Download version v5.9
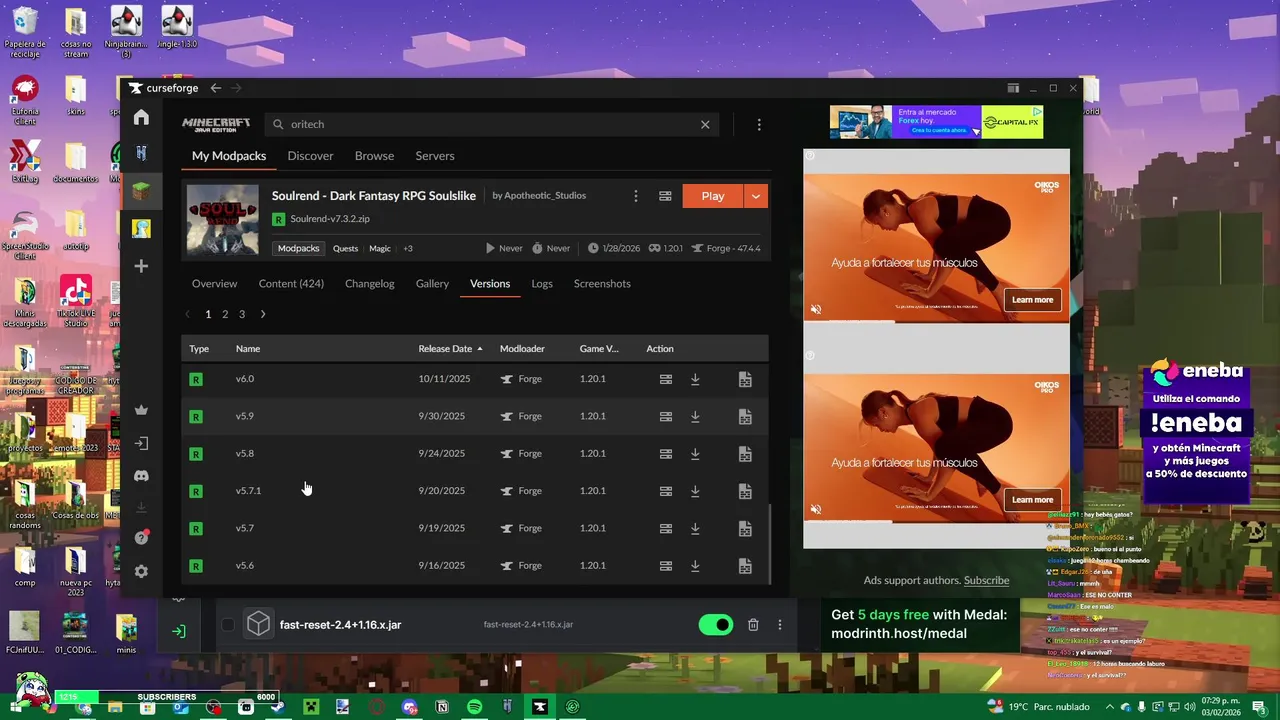Image resolution: width=1280 pixels, height=720 pixels. point(695,416)
